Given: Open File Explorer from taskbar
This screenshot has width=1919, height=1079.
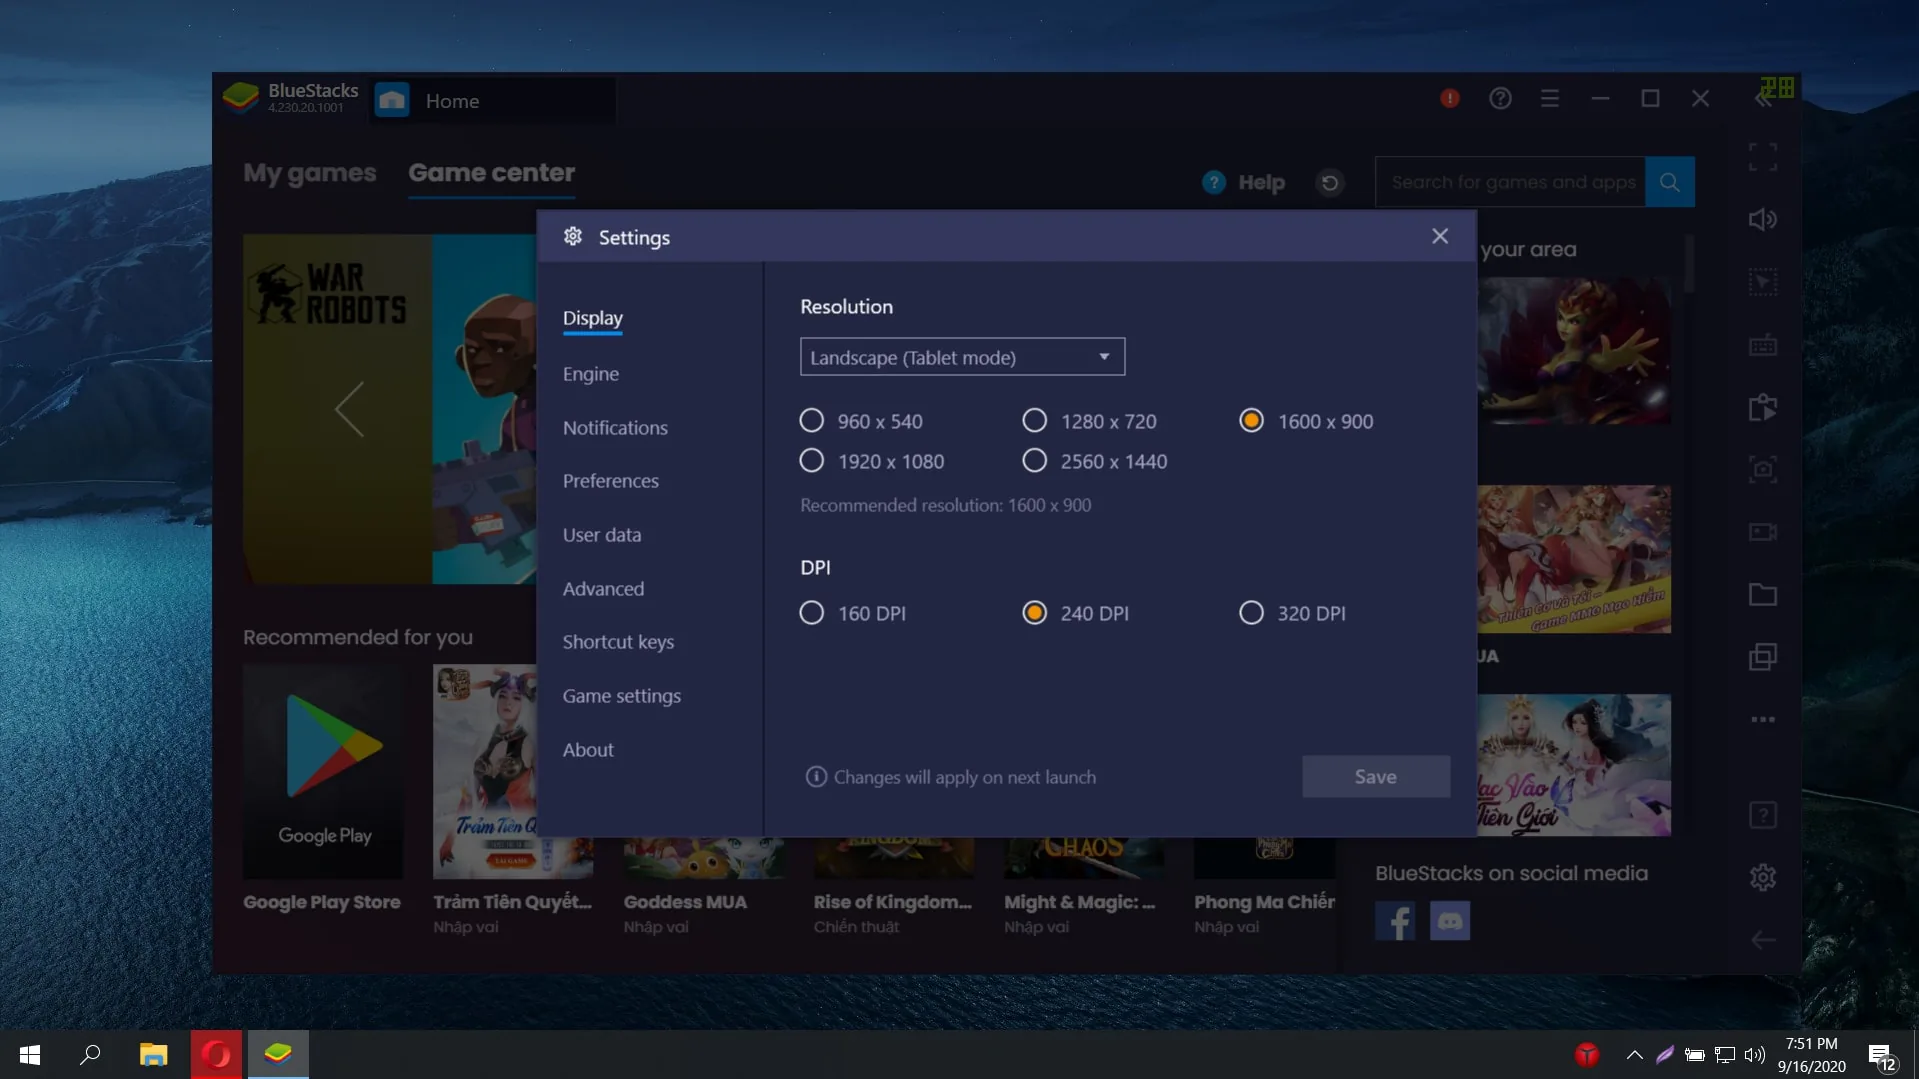Looking at the screenshot, I should (x=153, y=1055).
